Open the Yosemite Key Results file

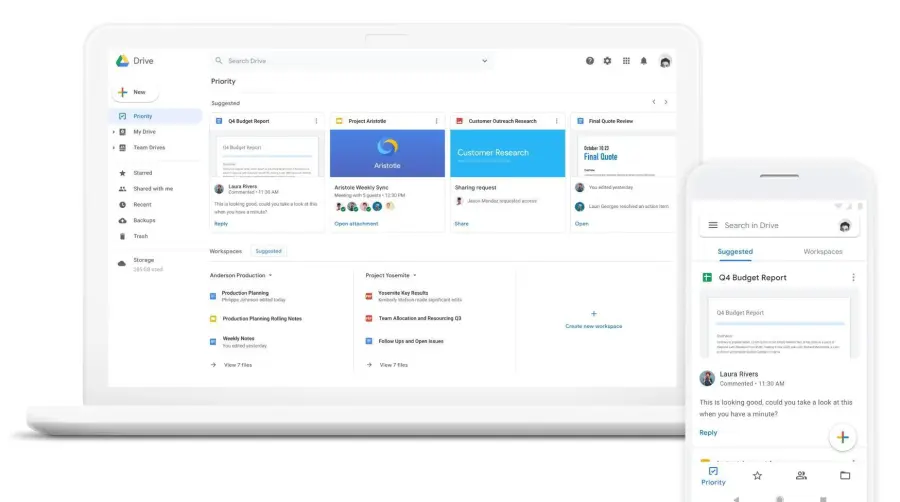tap(403, 293)
